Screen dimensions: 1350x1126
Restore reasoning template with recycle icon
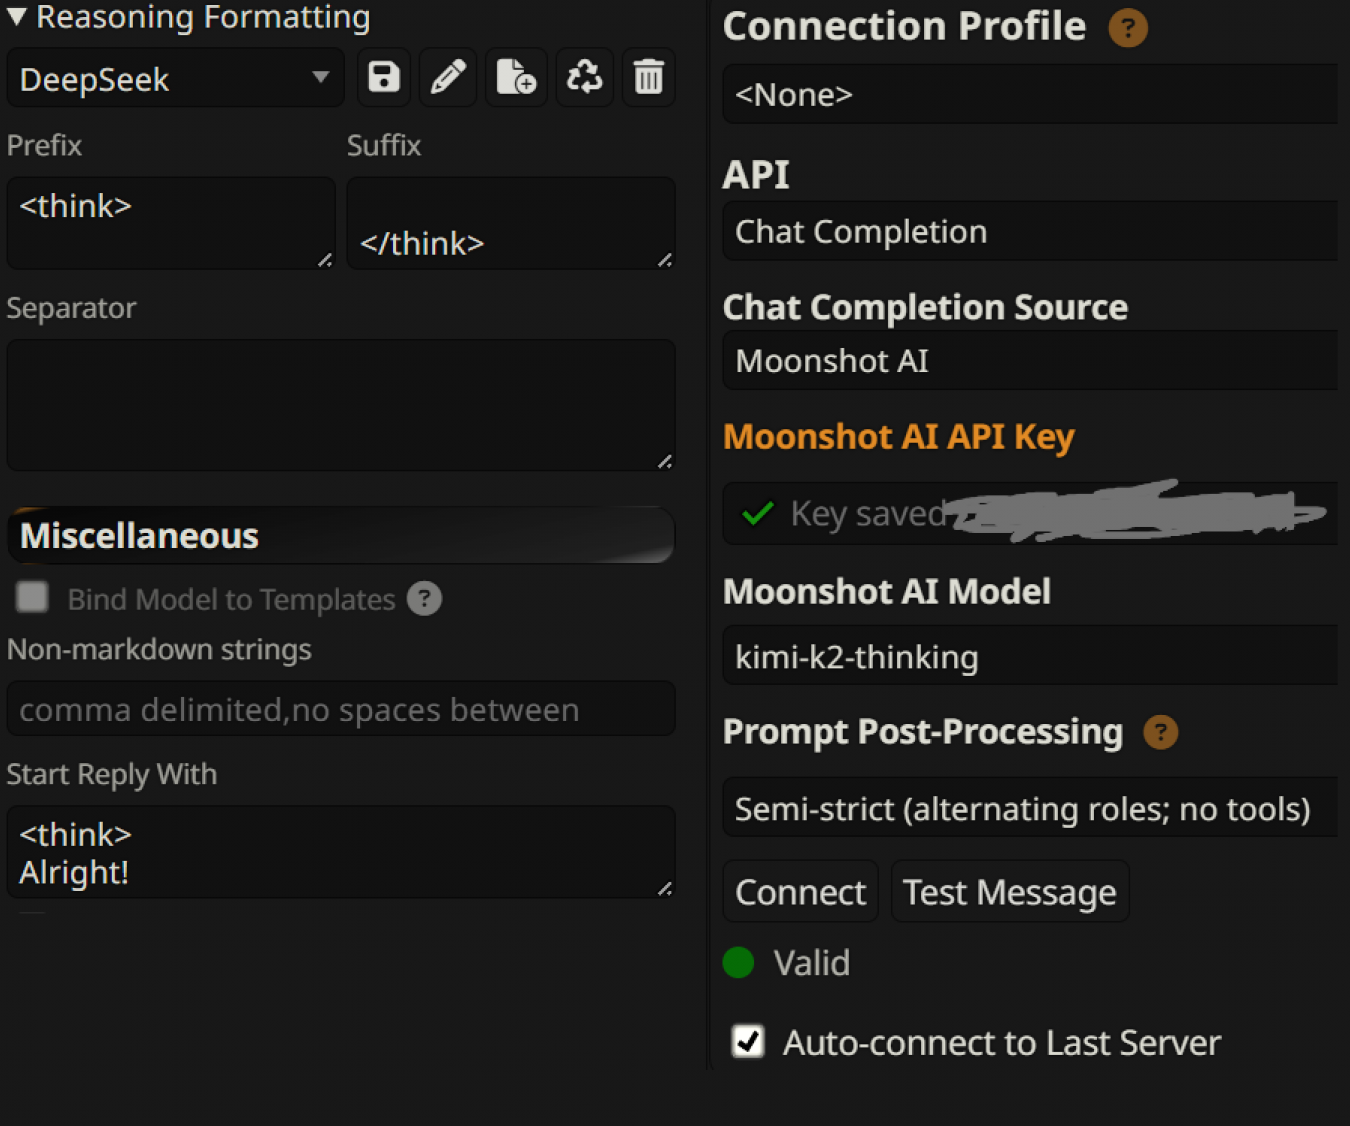click(x=585, y=77)
